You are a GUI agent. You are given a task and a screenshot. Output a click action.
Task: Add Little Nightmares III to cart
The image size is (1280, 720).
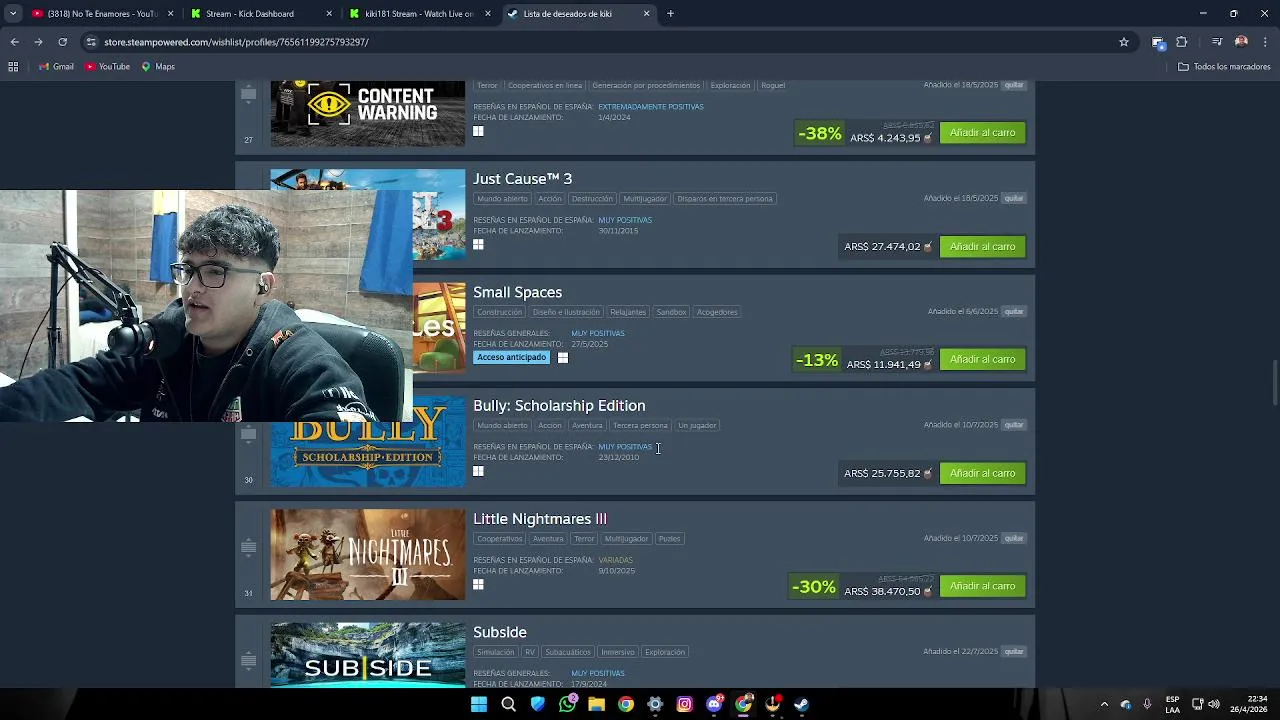(x=982, y=586)
